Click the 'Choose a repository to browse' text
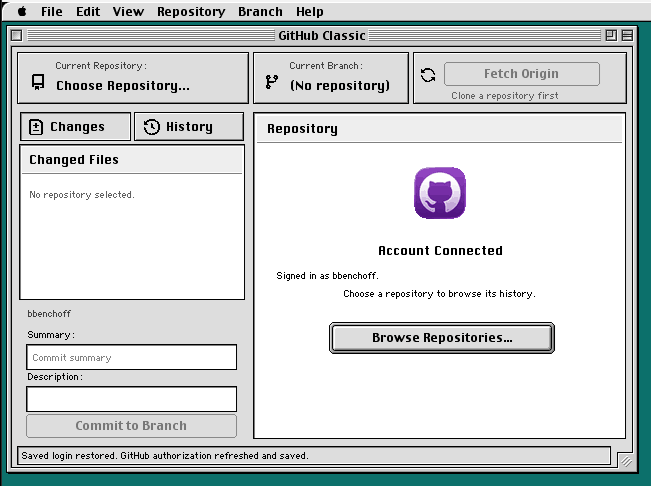The image size is (651, 486). pos(439,294)
